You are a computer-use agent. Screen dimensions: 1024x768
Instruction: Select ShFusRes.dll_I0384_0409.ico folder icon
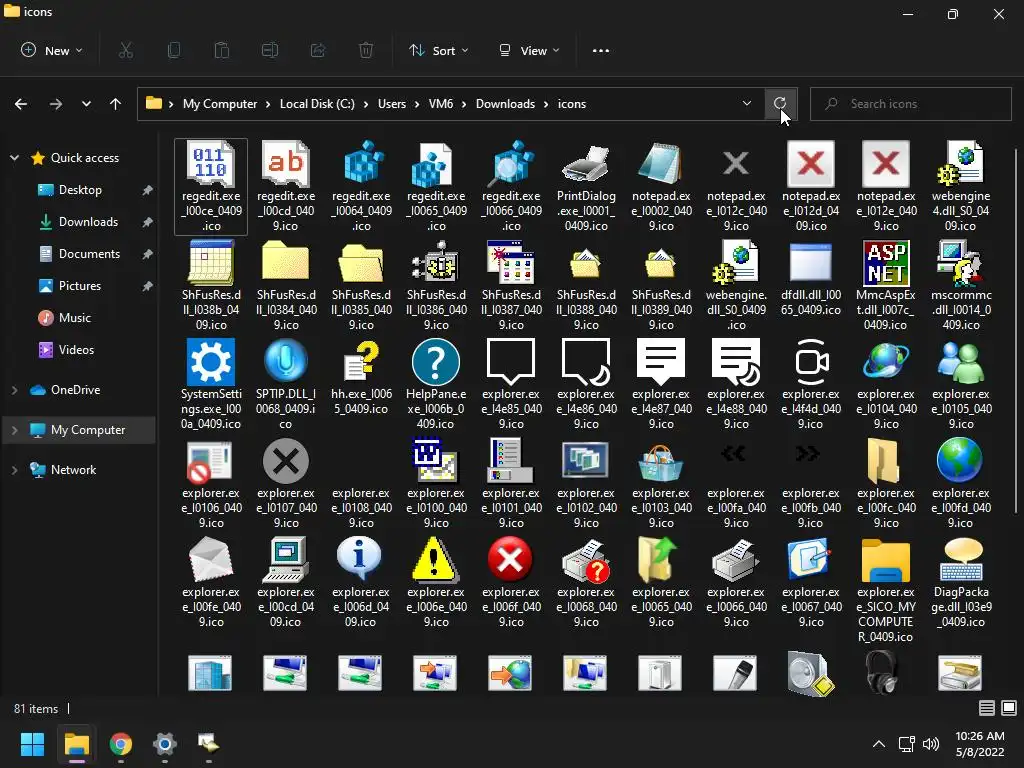click(x=285, y=285)
